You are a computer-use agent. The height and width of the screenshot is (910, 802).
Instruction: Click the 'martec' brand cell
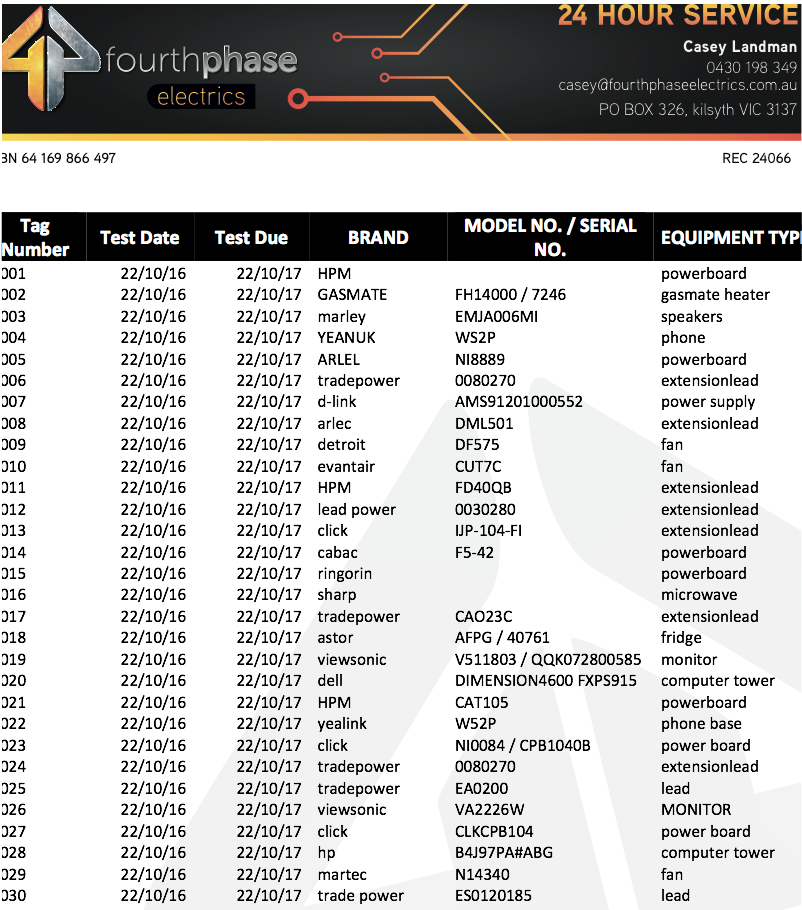click(x=342, y=874)
